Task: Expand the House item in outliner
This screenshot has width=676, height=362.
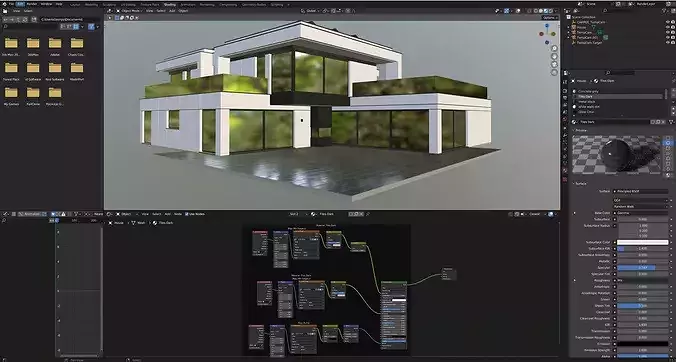Action: (x=569, y=27)
